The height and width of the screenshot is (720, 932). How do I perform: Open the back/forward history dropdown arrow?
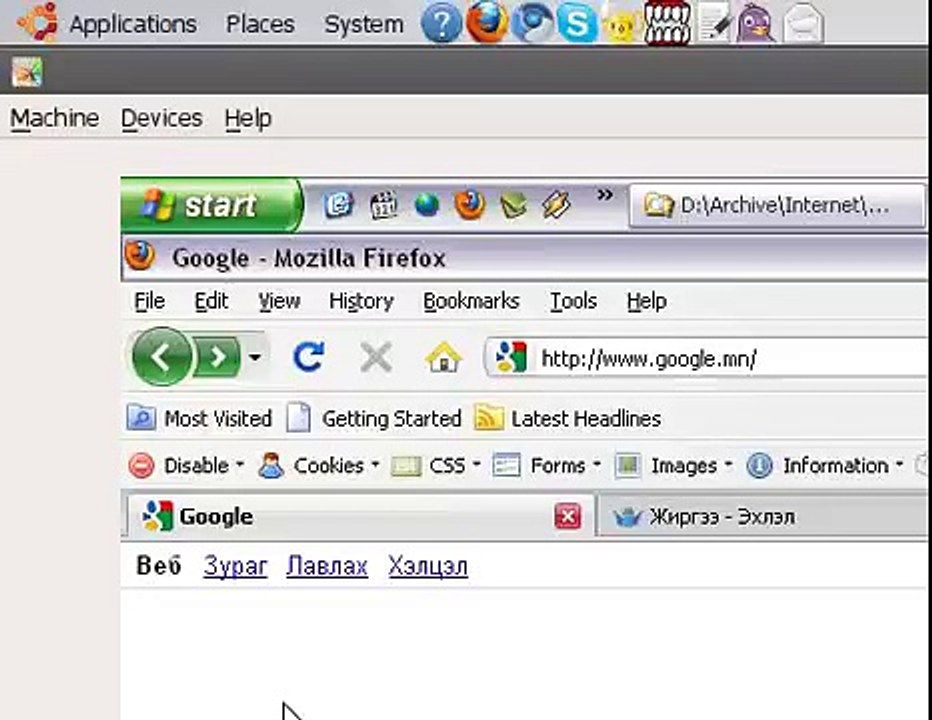pos(255,357)
